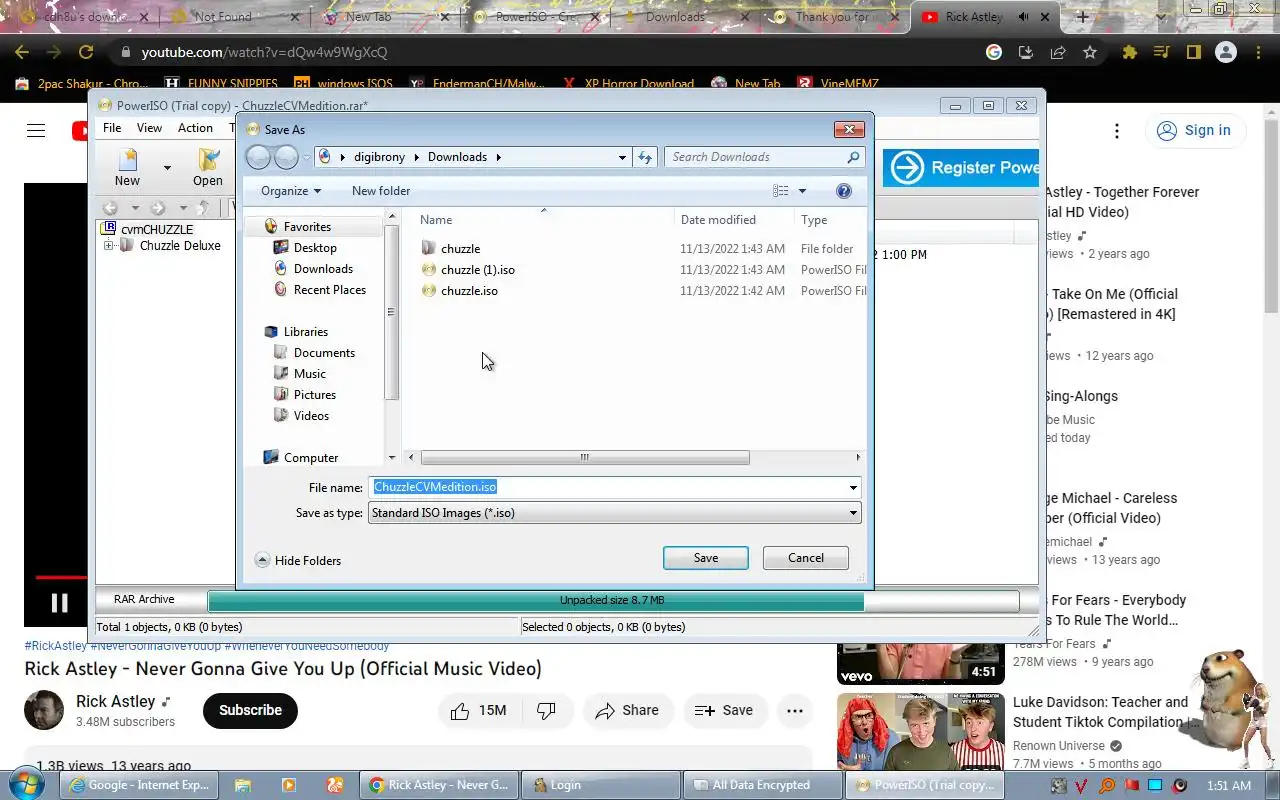Image resolution: width=1280 pixels, height=800 pixels.
Task: Select Downloads under Favorites
Action: point(323,269)
